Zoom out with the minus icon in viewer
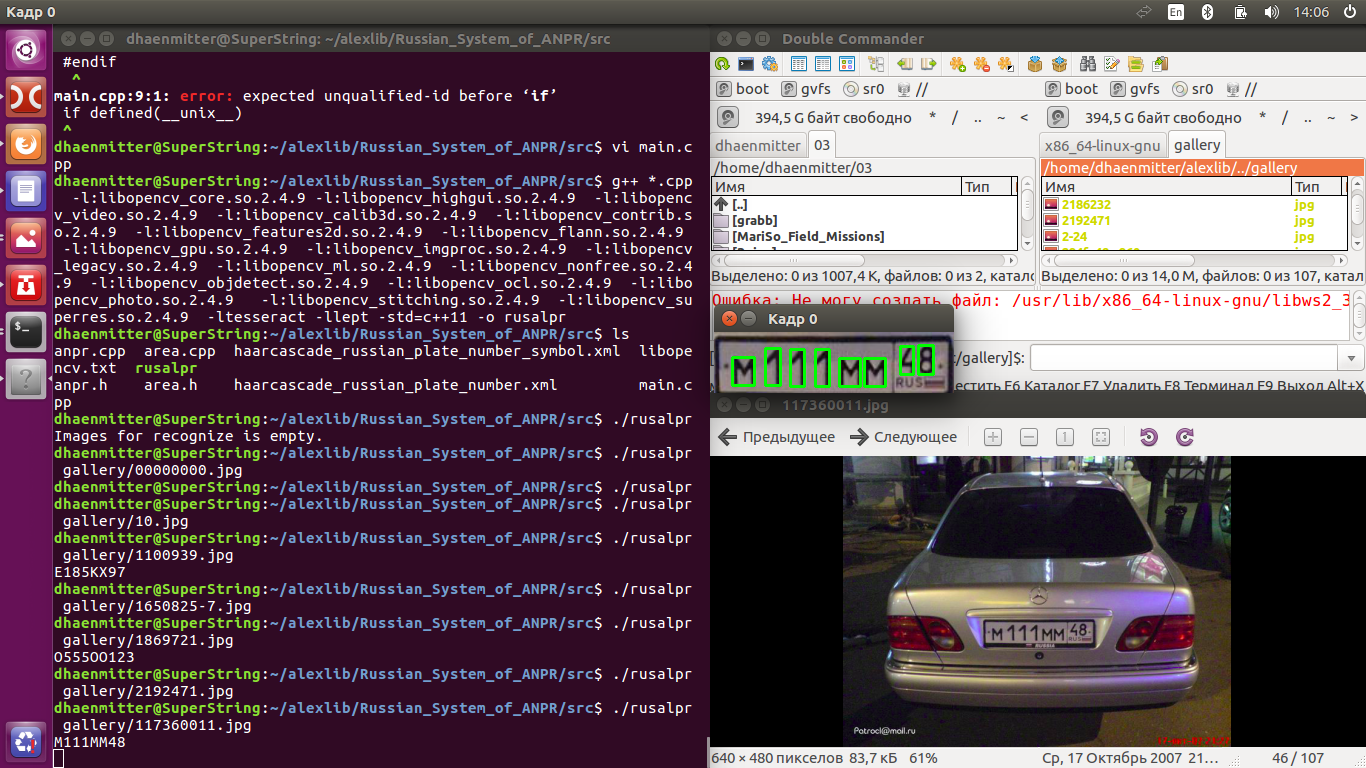This screenshot has height=768, width=1366. [1029, 437]
